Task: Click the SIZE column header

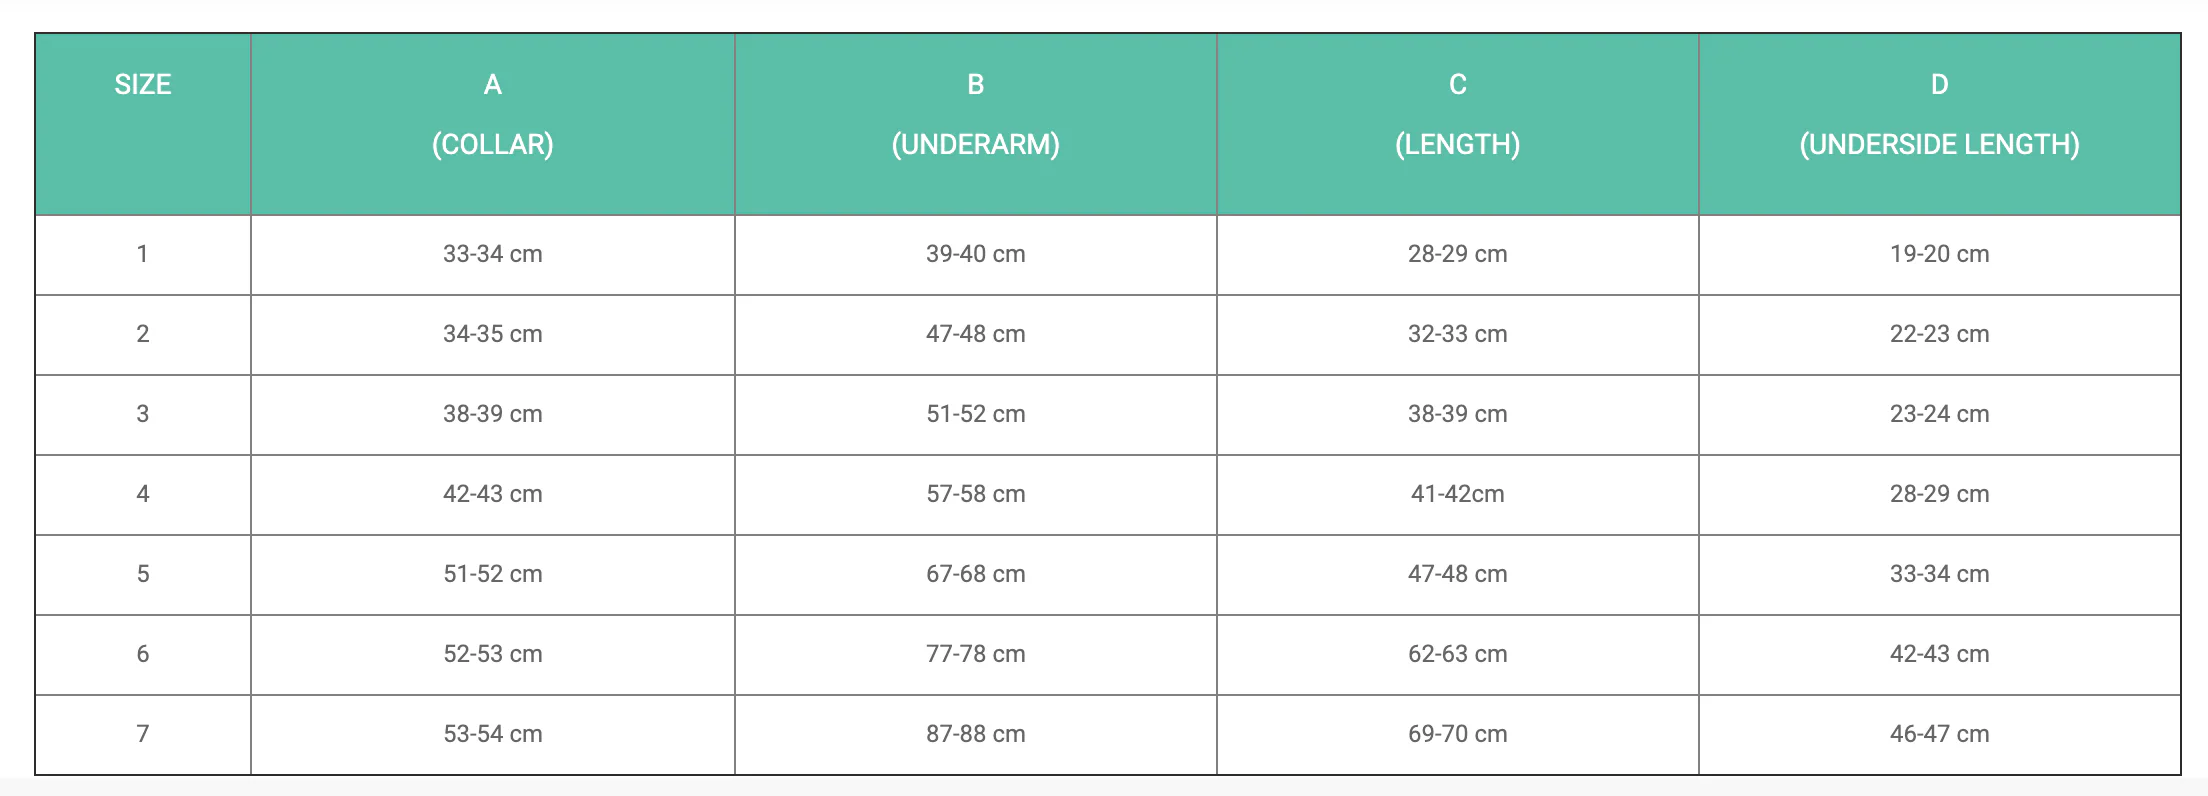Action: (x=143, y=124)
